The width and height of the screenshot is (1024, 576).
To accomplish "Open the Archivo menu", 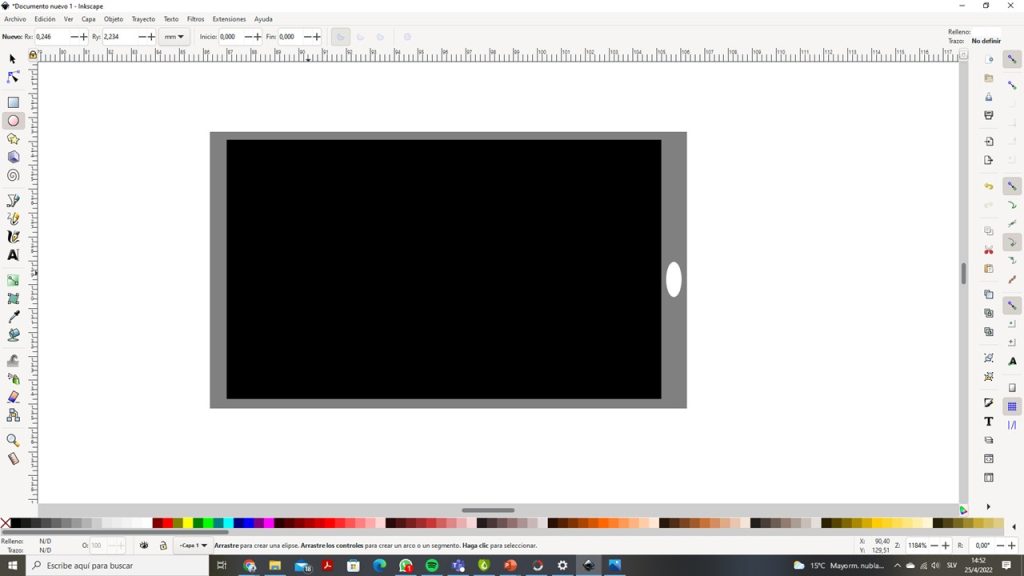I will click(15, 19).
